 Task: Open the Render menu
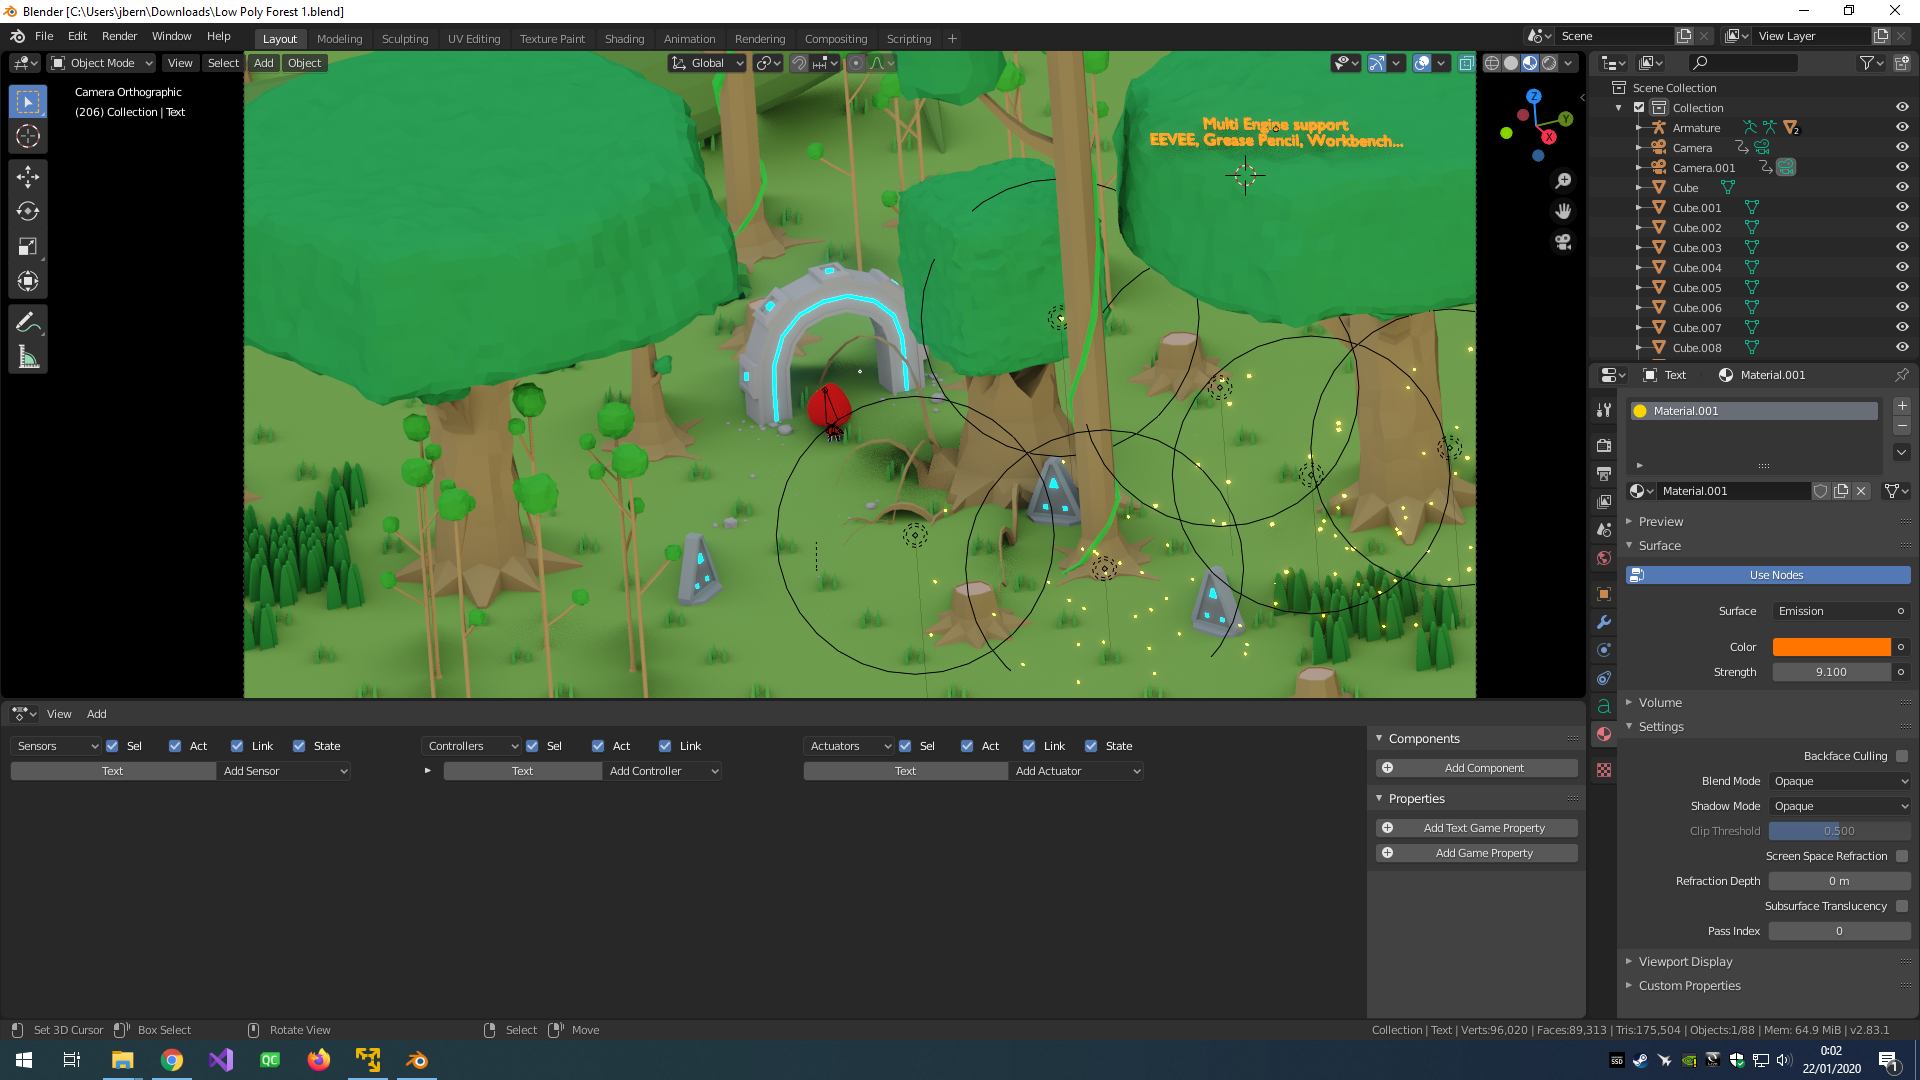tap(119, 36)
